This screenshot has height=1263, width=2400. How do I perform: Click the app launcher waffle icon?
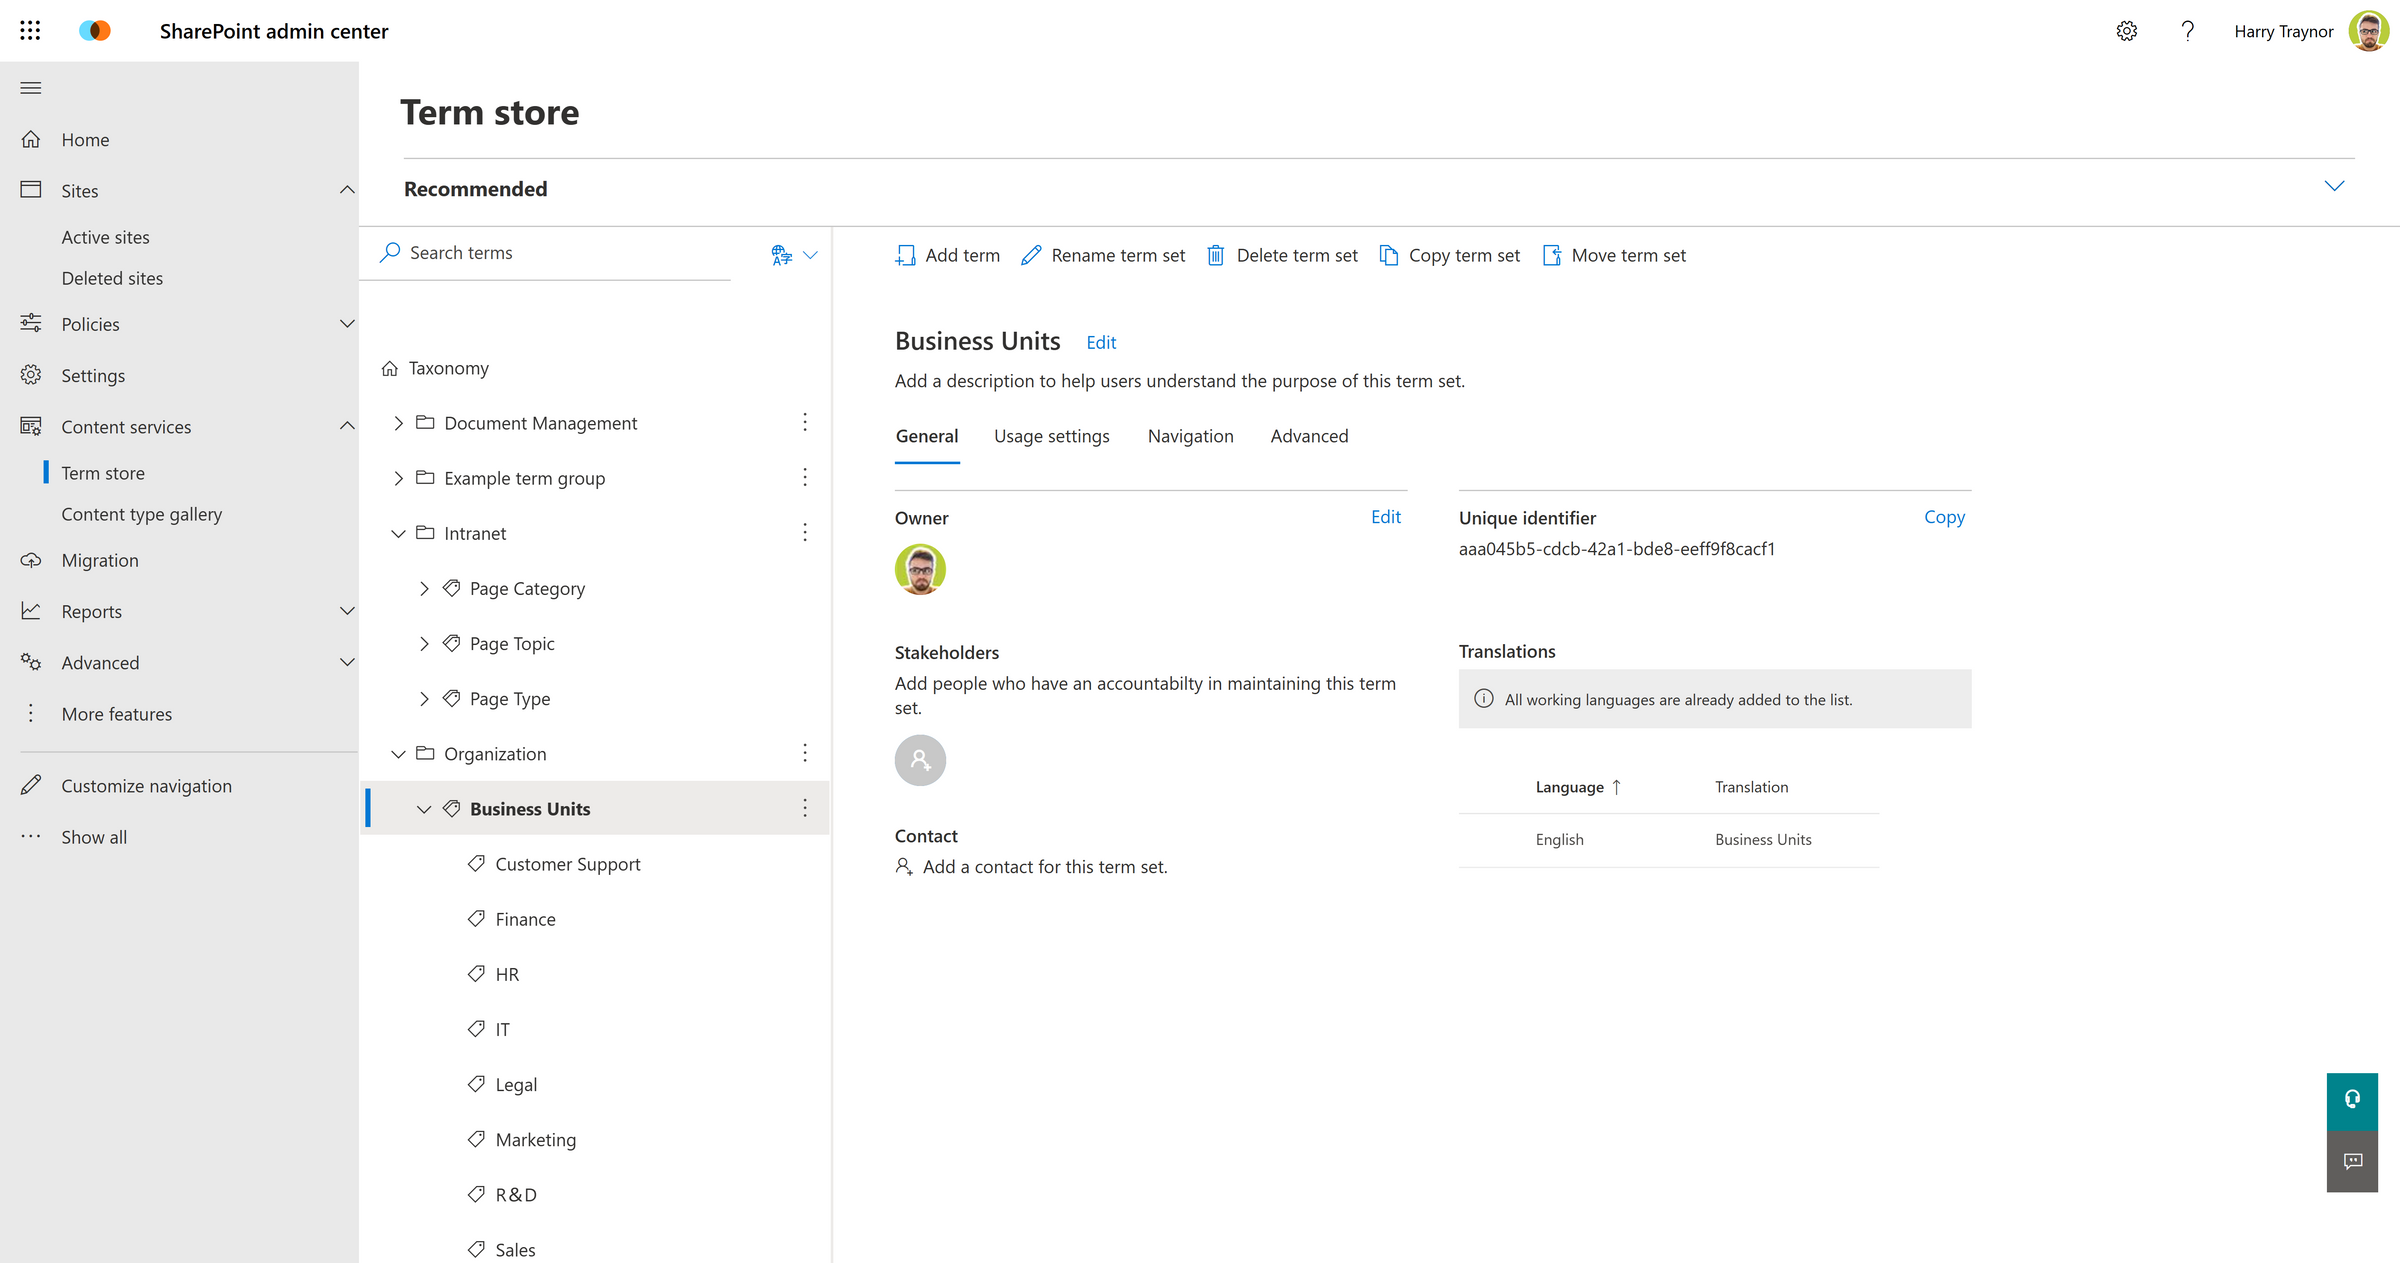pyautogui.click(x=30, y=30)
